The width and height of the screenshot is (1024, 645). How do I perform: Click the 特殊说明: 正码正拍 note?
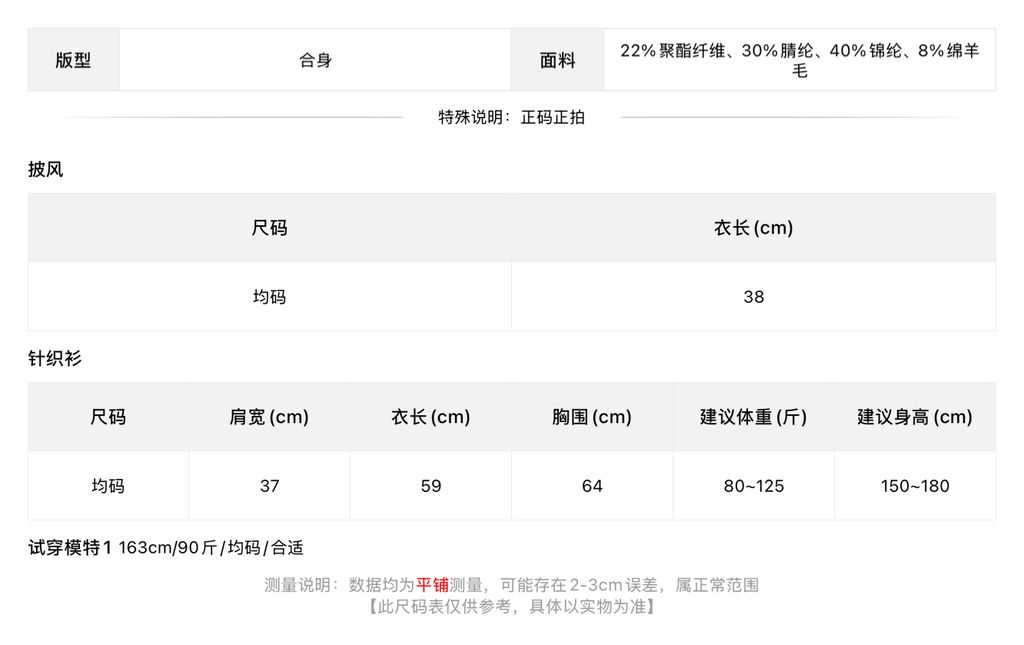click(x=511, y=118)
